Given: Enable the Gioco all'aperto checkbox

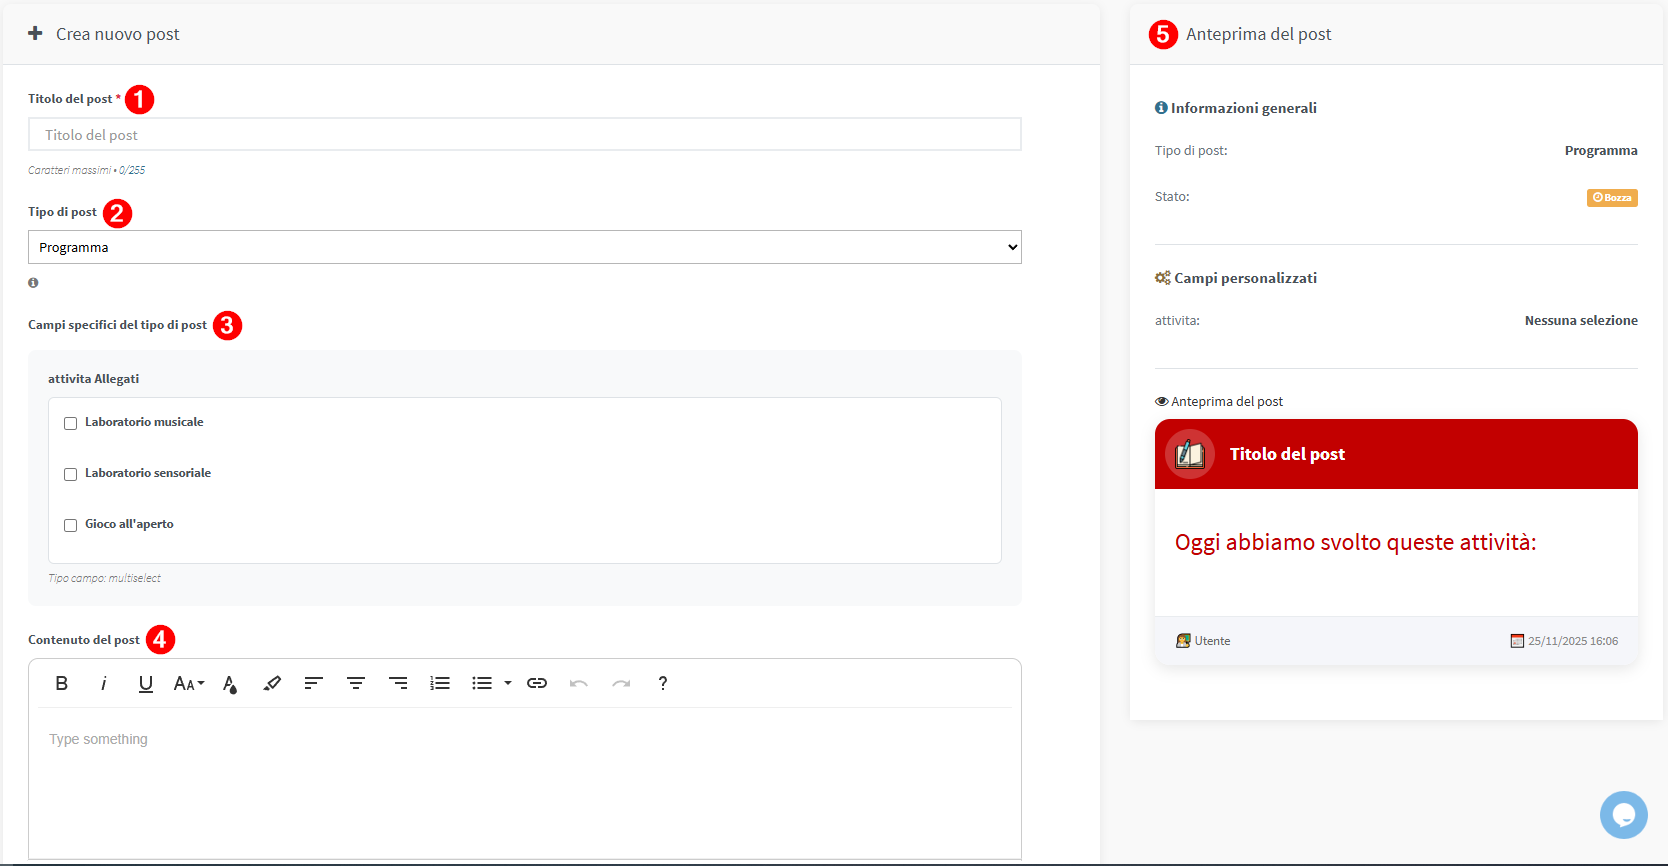Looking at the screenshot, I should pos(71,525).
